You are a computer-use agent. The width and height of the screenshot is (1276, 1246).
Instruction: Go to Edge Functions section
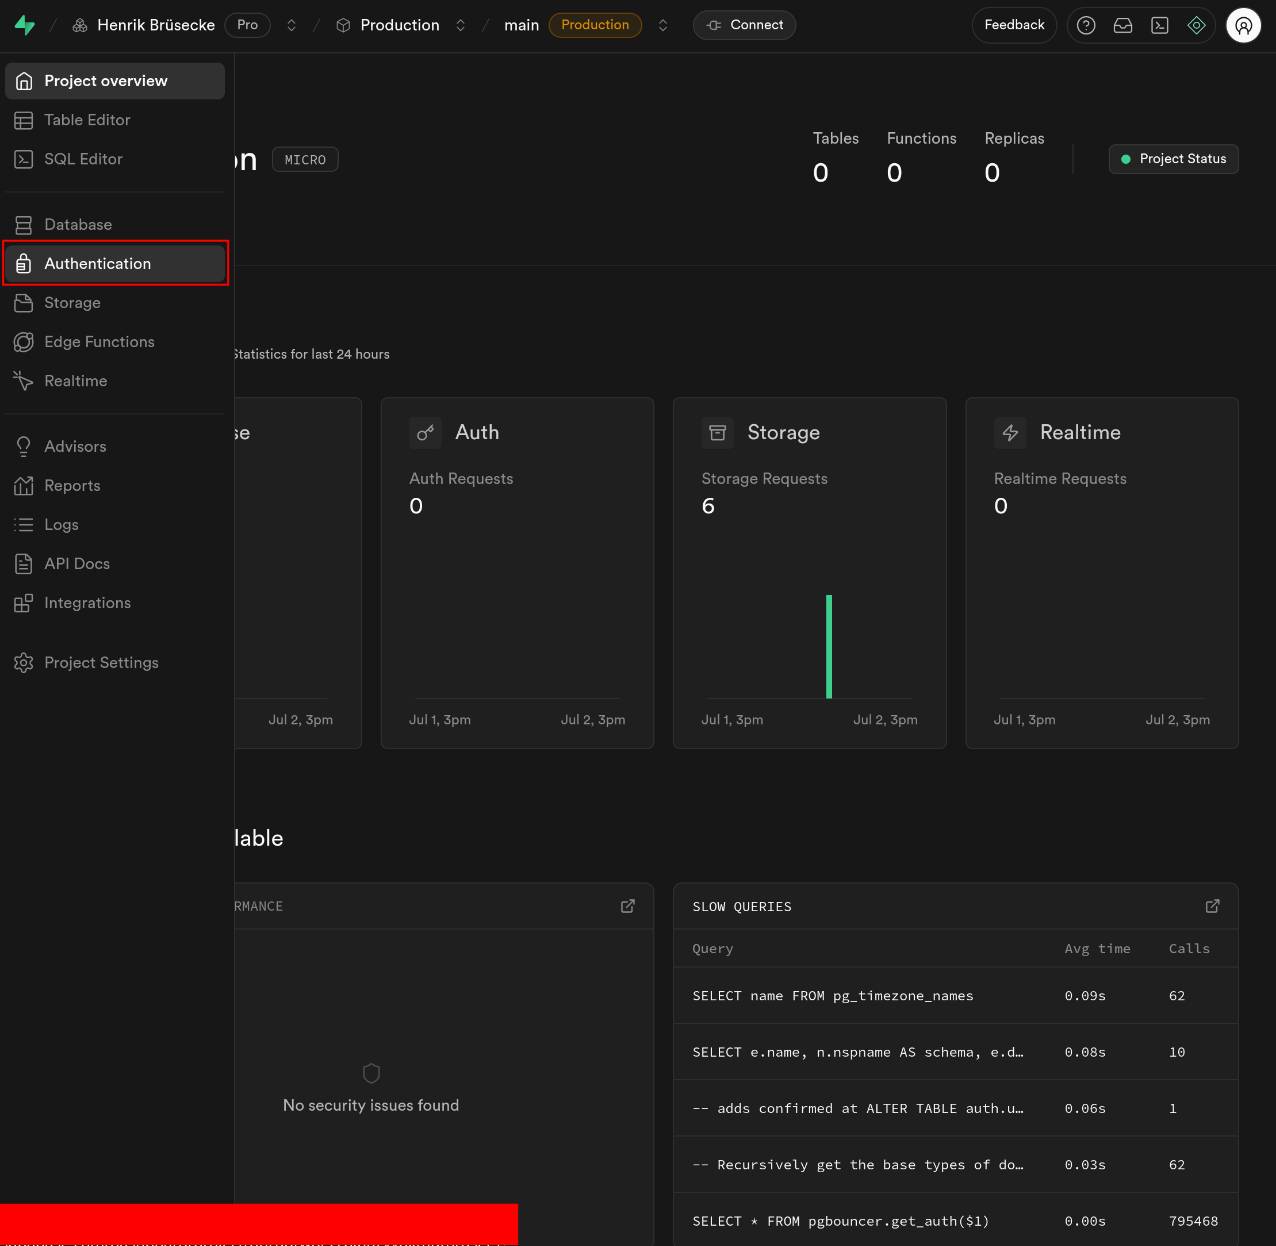pyautogui.click(x=99, y=342)
